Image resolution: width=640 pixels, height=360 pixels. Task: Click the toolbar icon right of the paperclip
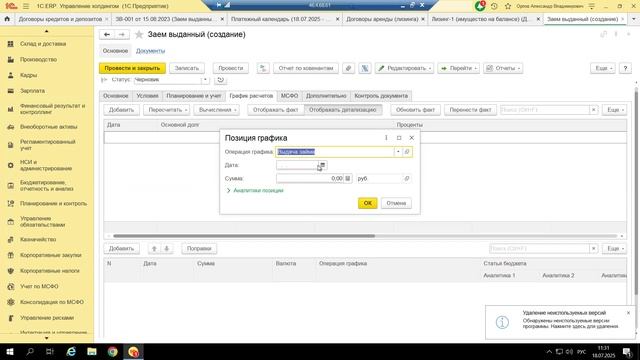click(x=364, y=68)
